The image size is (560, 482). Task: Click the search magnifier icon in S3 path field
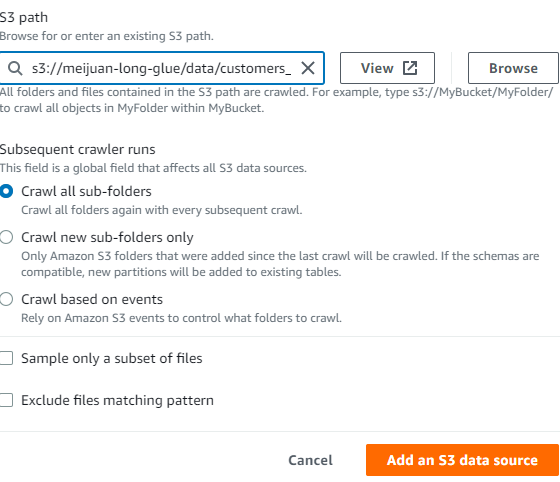pos(15,68)
